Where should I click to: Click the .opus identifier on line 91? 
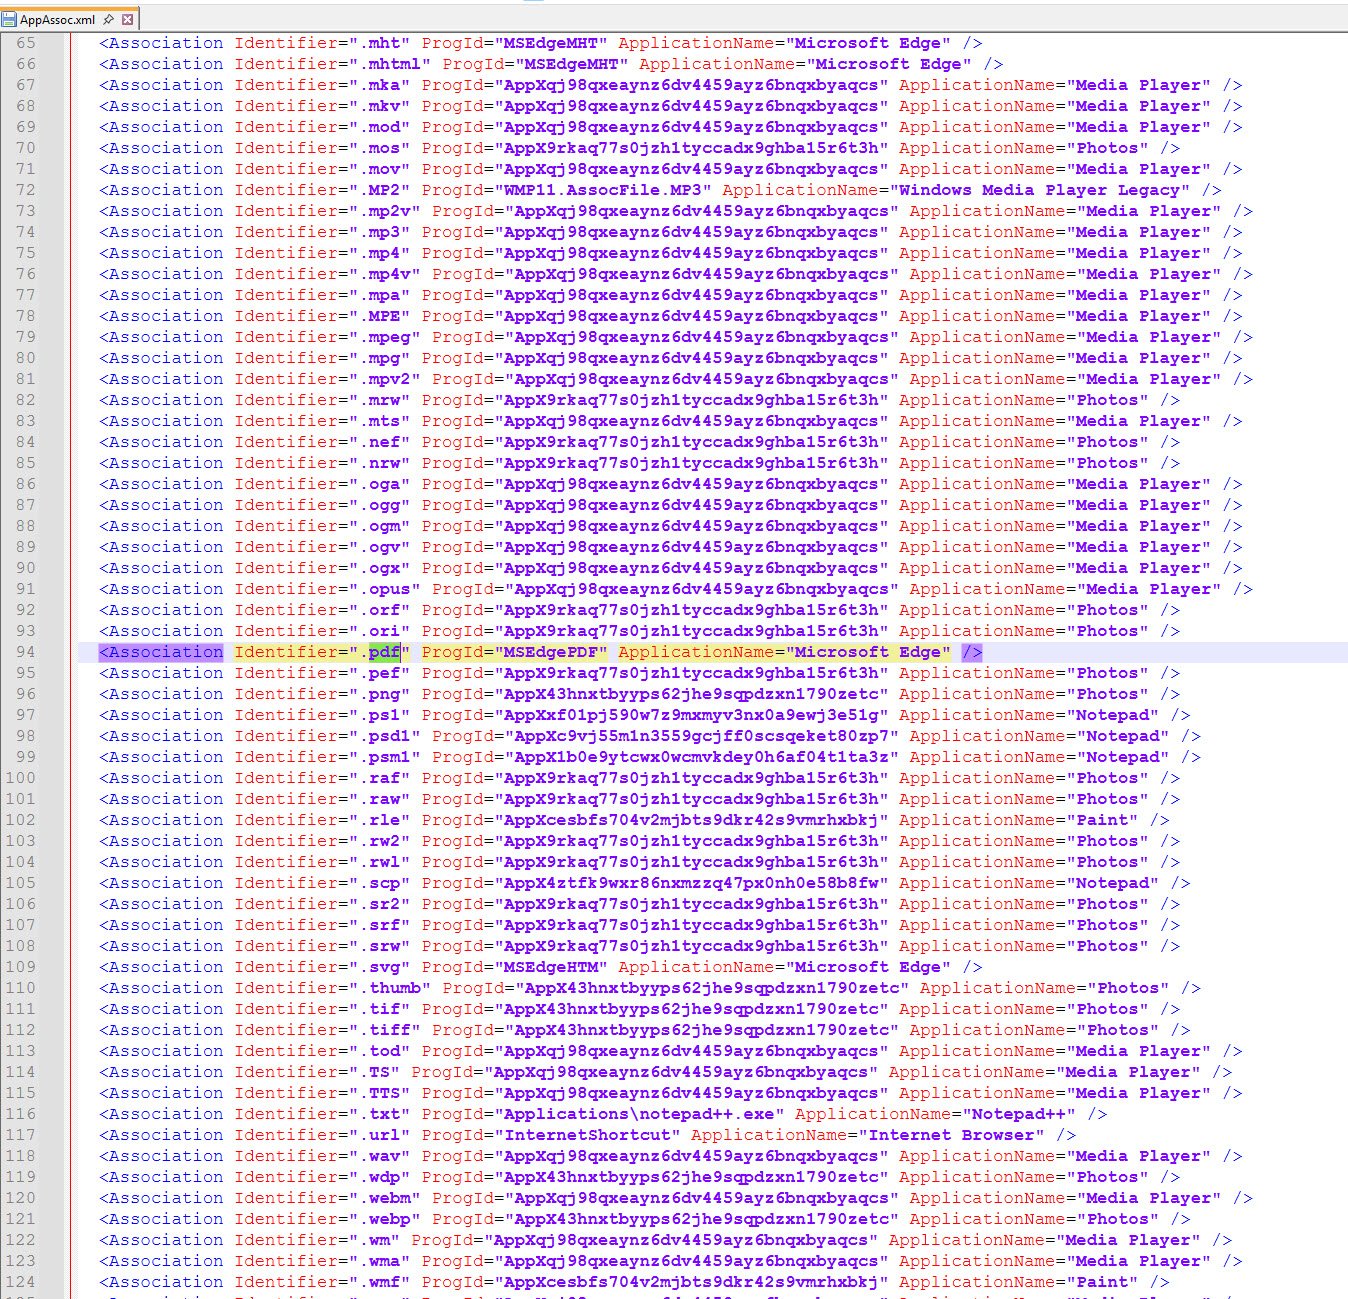(389, 589)
